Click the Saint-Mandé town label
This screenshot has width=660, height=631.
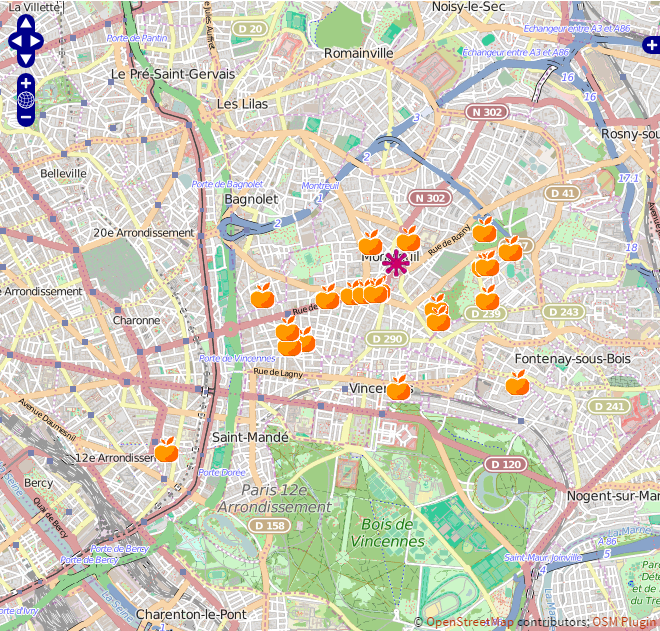click(x=250, y=437)
